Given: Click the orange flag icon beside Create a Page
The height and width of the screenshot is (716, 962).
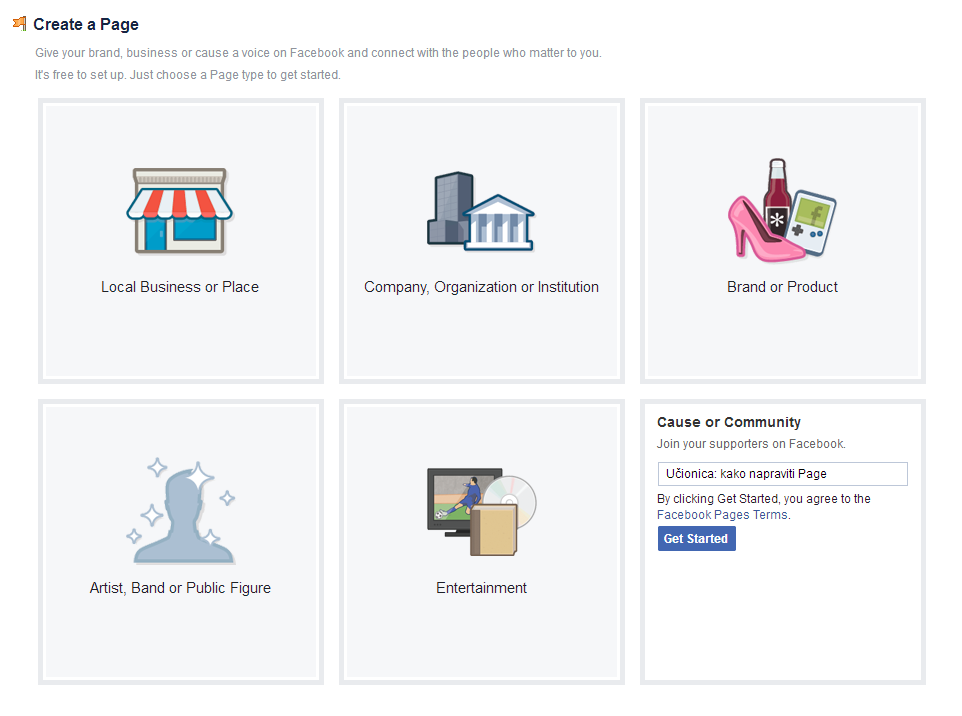Looking at the screenshot, I should click(19, 24).
